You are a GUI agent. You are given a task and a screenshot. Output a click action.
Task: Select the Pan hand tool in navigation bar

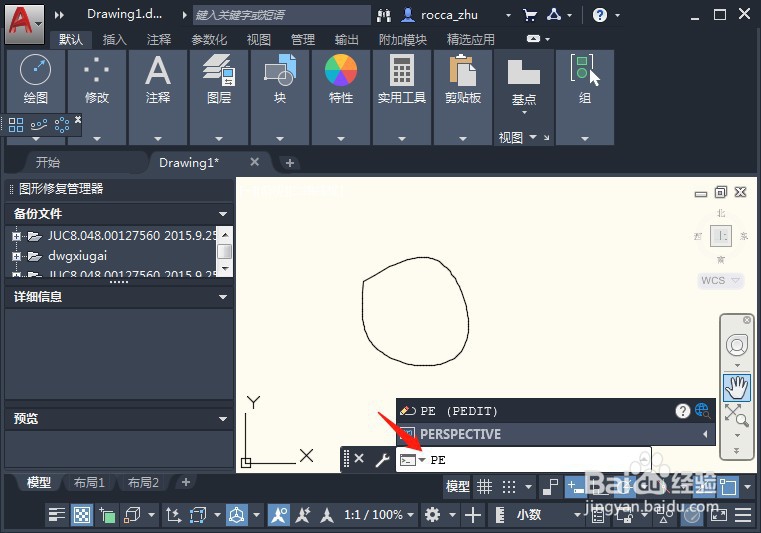(x=737, y=387)
